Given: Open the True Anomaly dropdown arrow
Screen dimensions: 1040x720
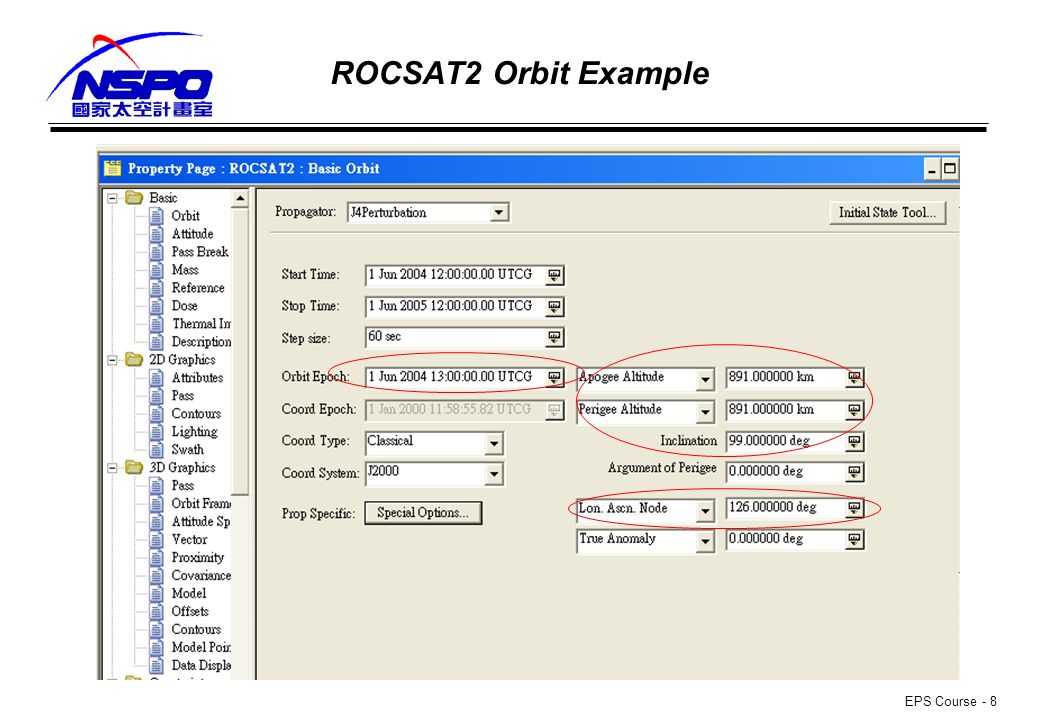Looking at the screenshot, I should point(705,542).
